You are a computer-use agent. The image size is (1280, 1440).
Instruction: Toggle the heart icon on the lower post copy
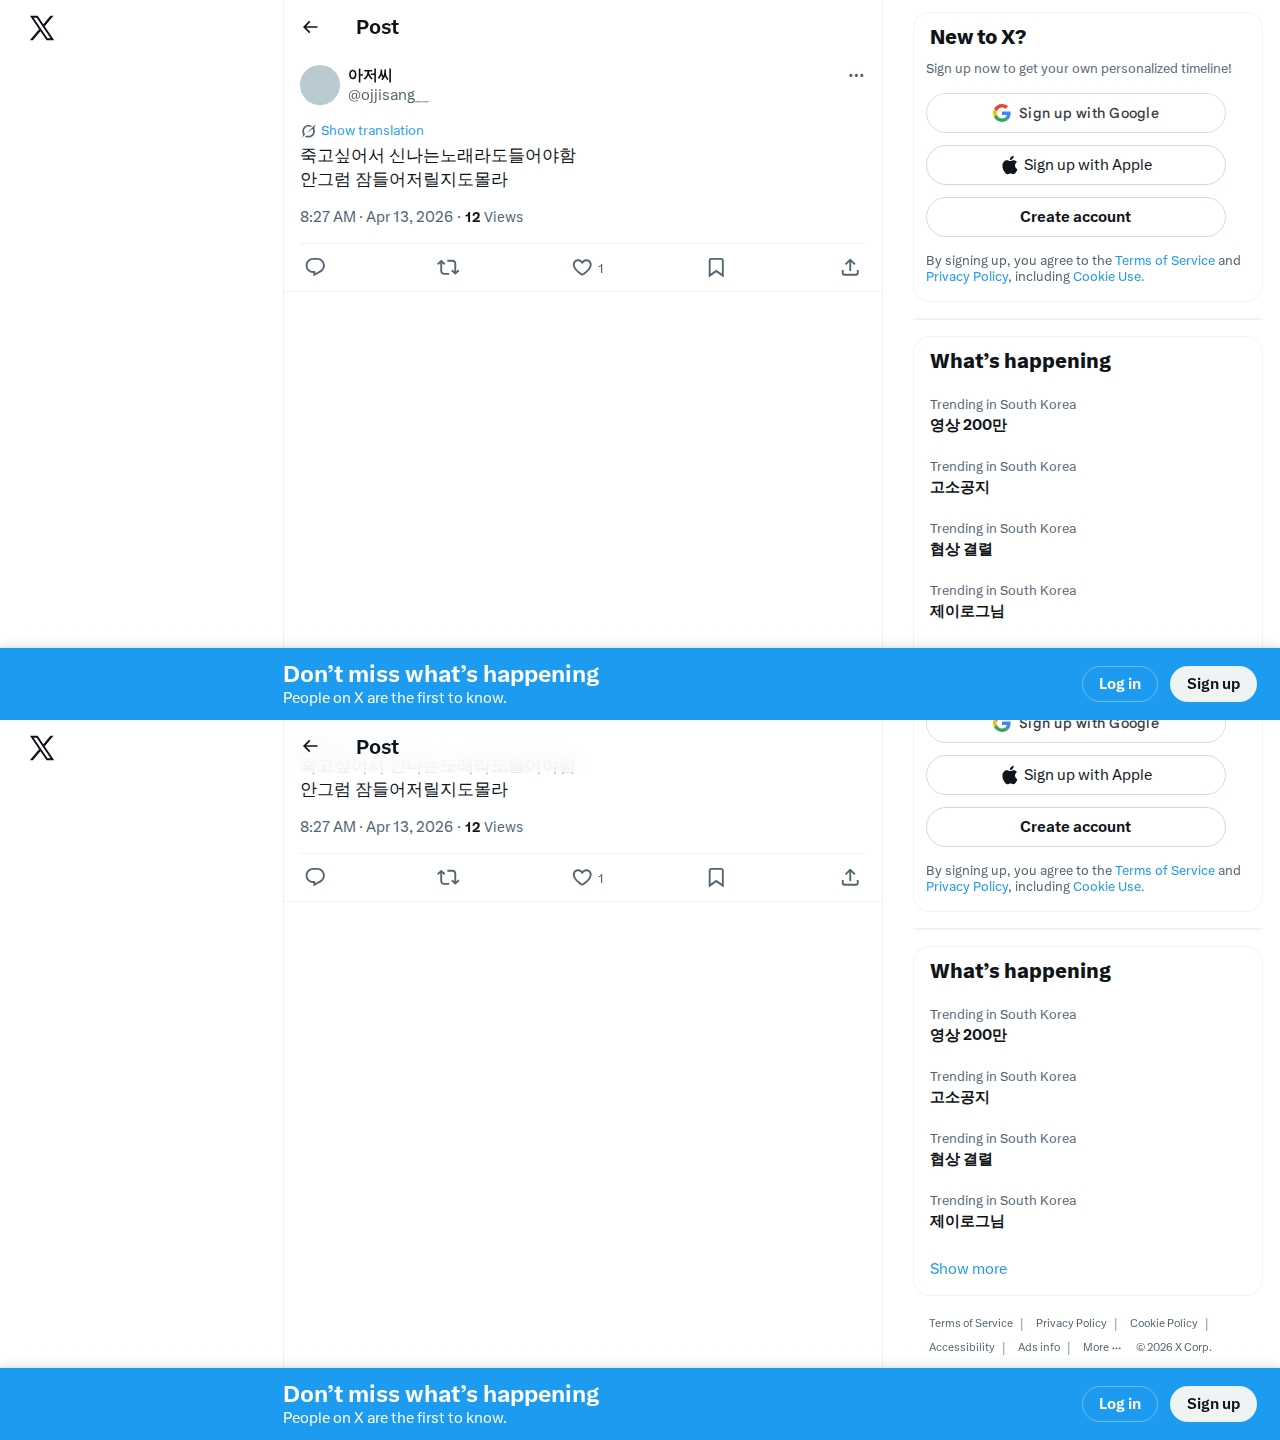point(582,877)
